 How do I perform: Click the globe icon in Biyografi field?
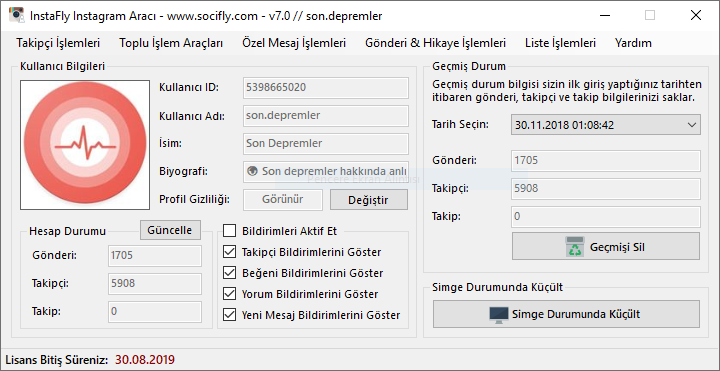click(252, 171)
